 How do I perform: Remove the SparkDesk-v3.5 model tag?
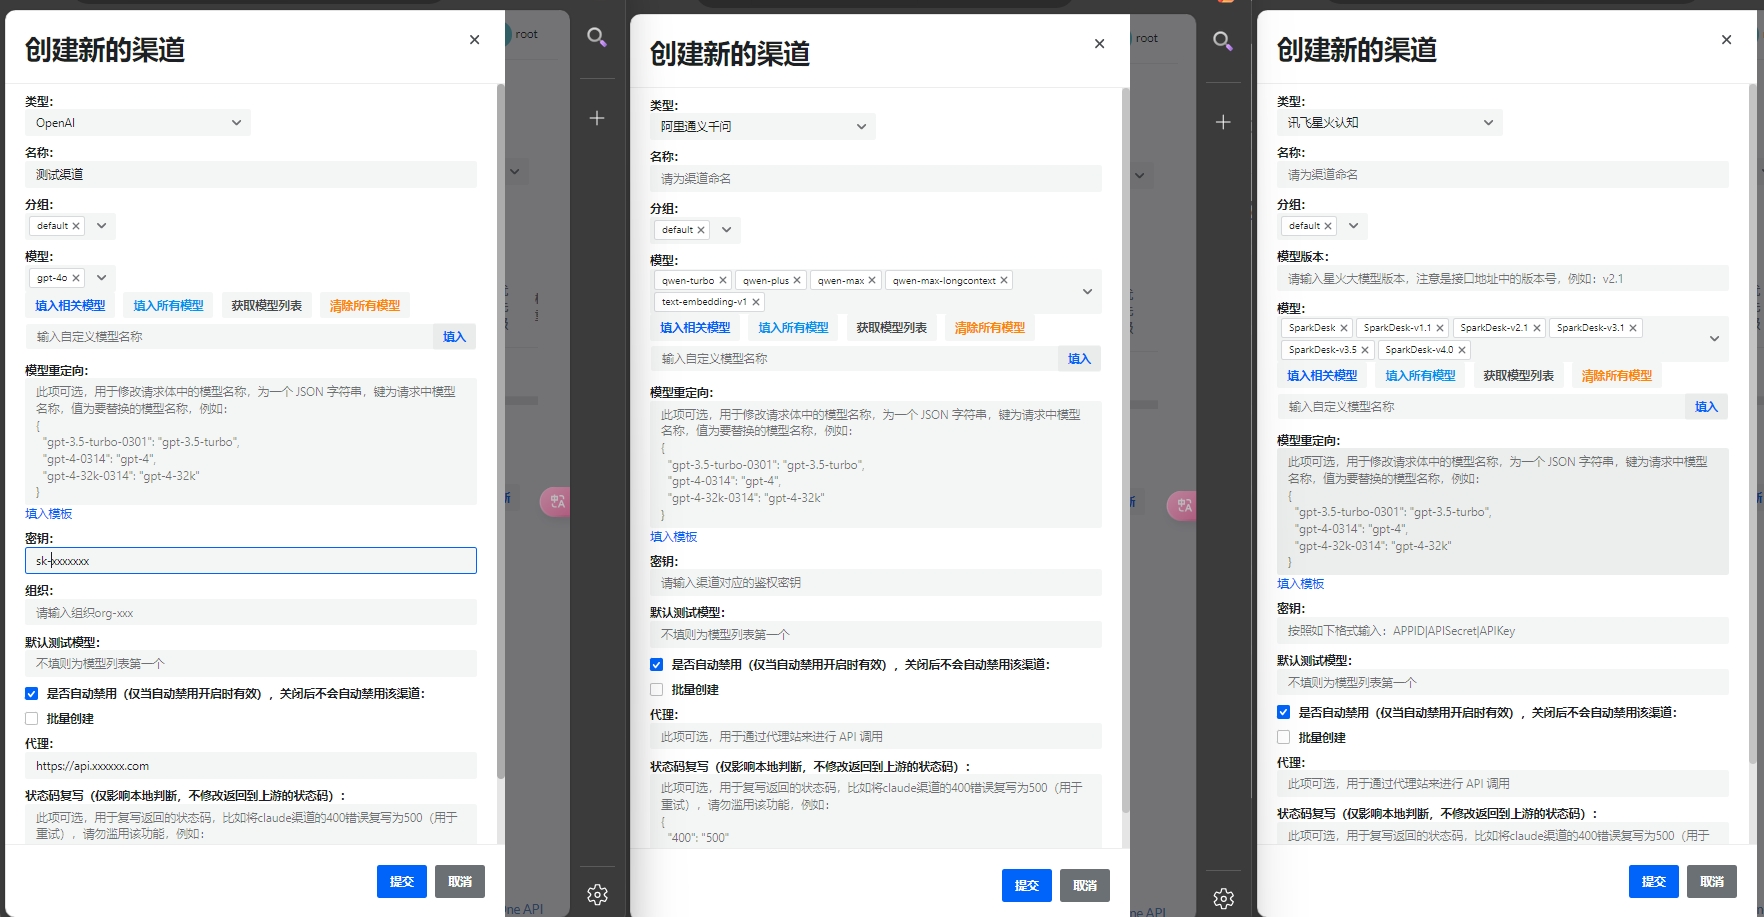[x=1365, y=350]
